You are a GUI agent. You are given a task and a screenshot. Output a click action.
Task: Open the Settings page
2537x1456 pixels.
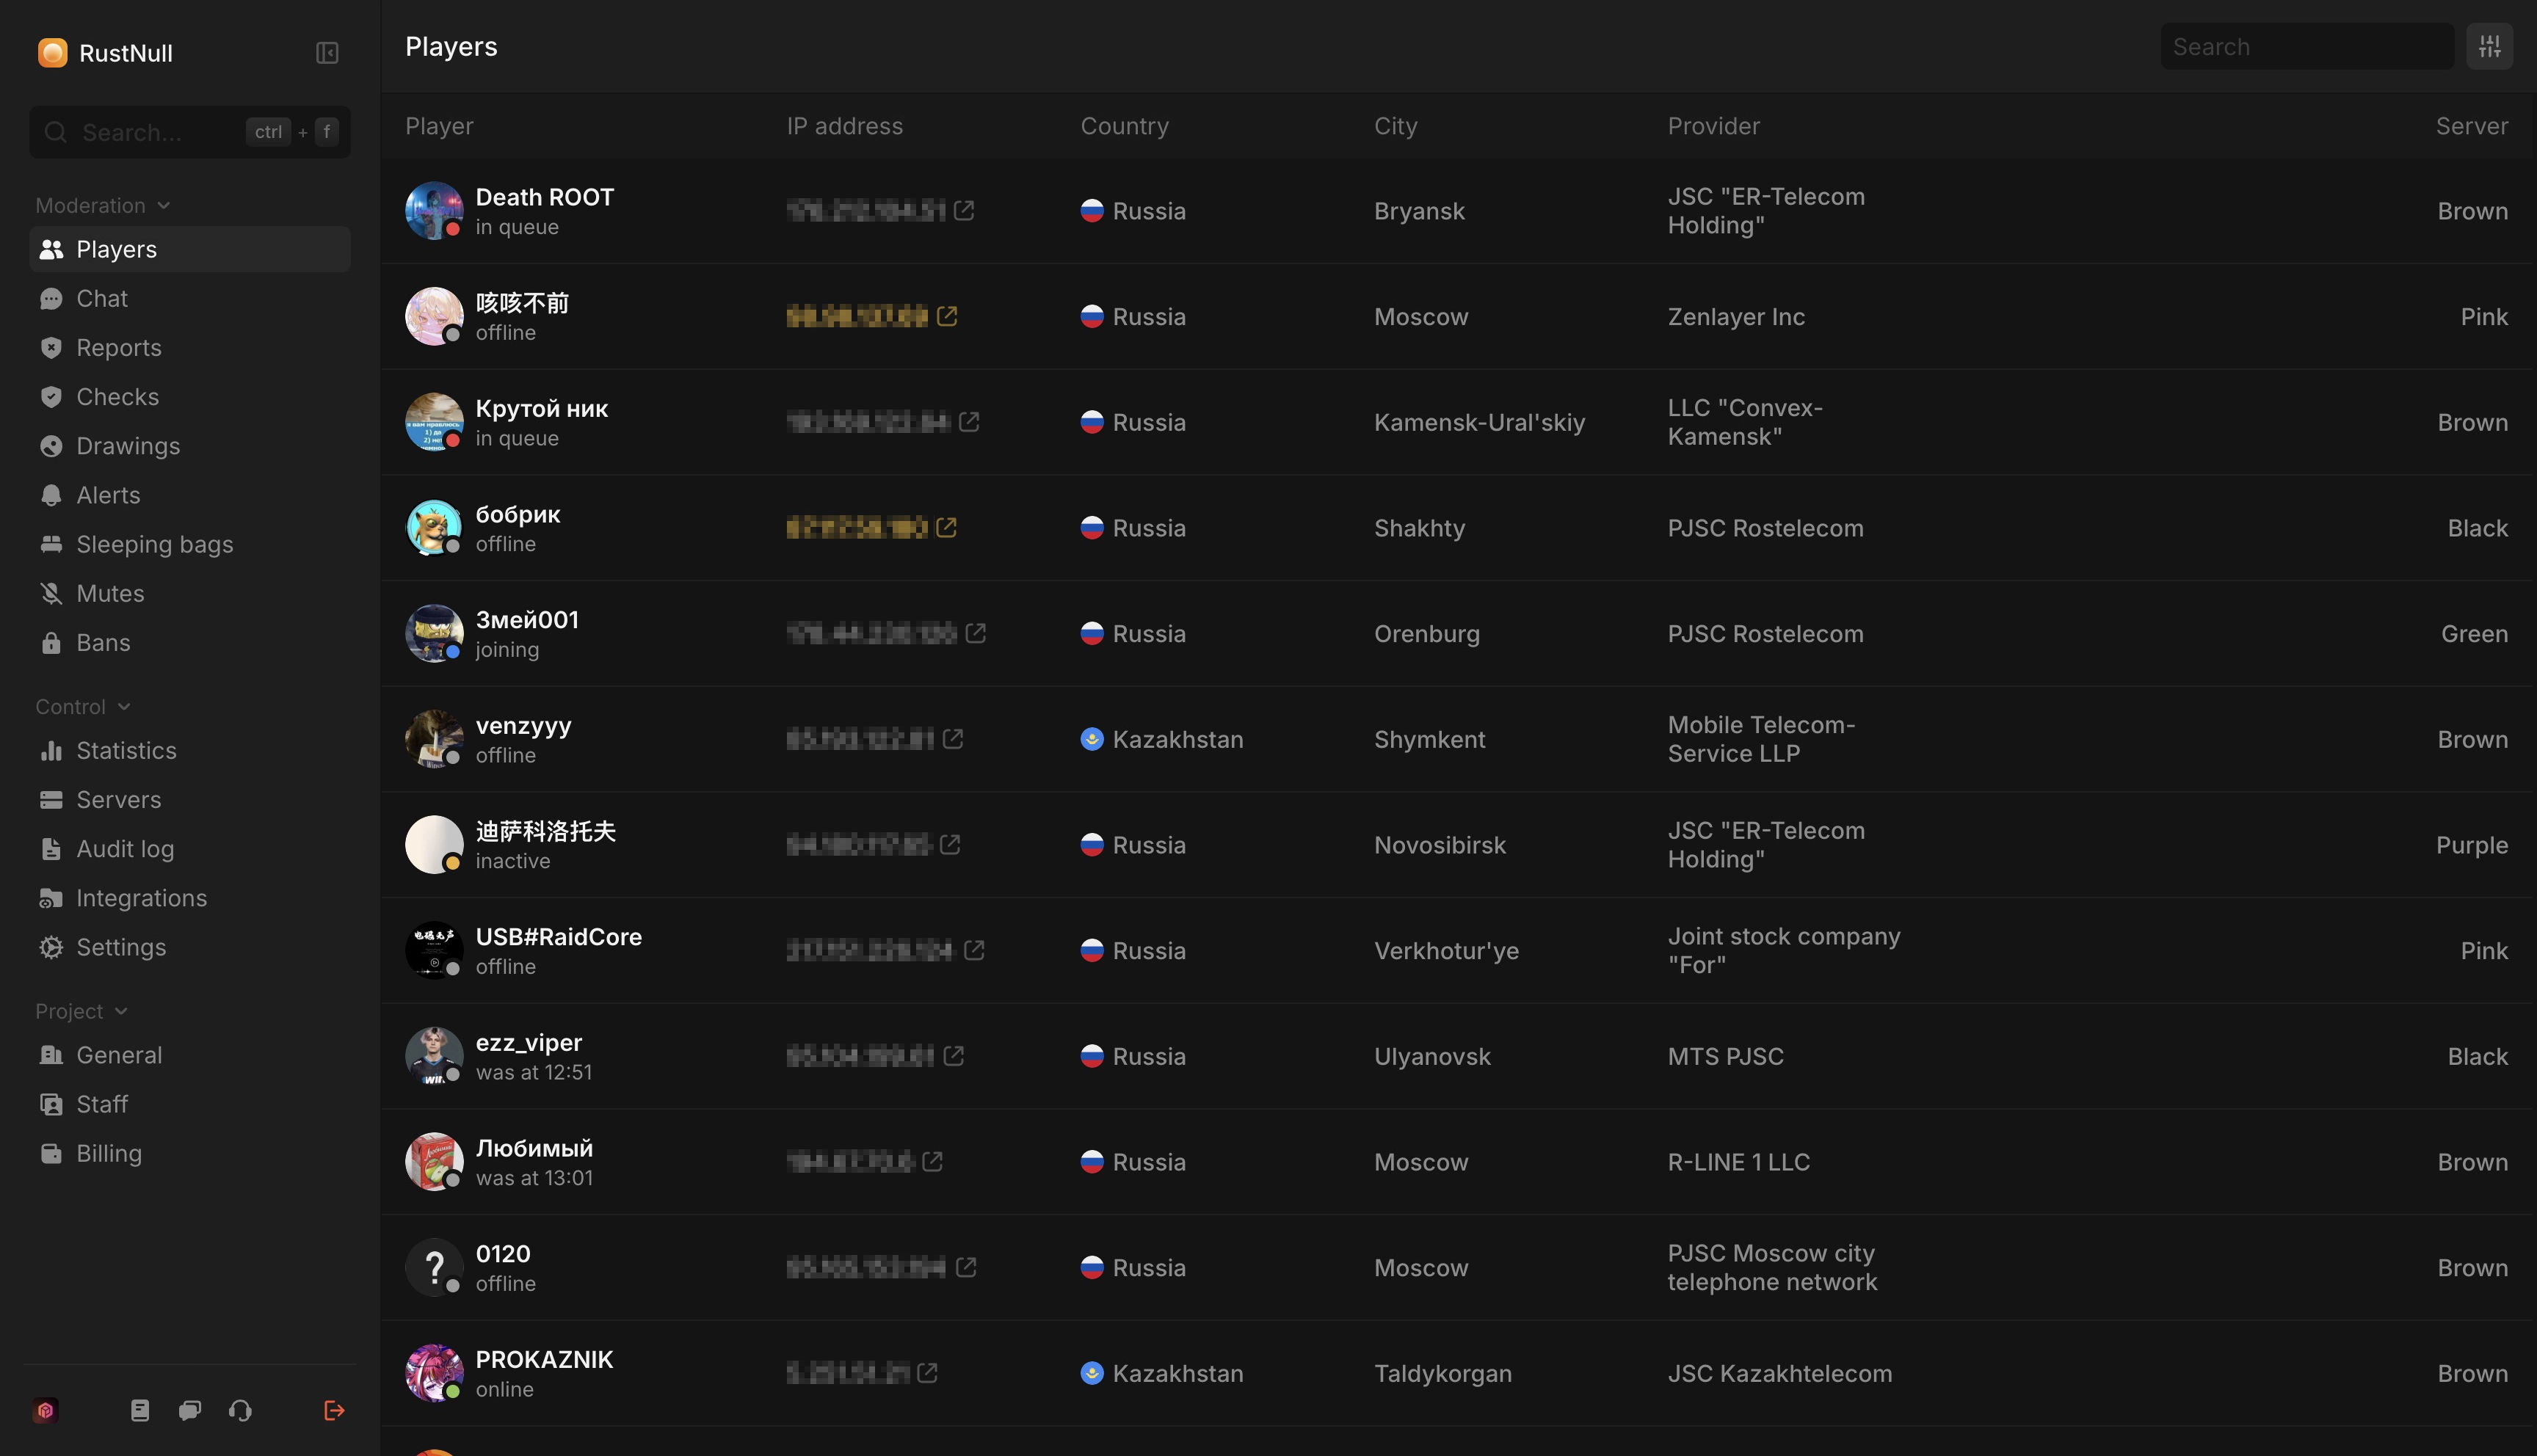(121, 947)
